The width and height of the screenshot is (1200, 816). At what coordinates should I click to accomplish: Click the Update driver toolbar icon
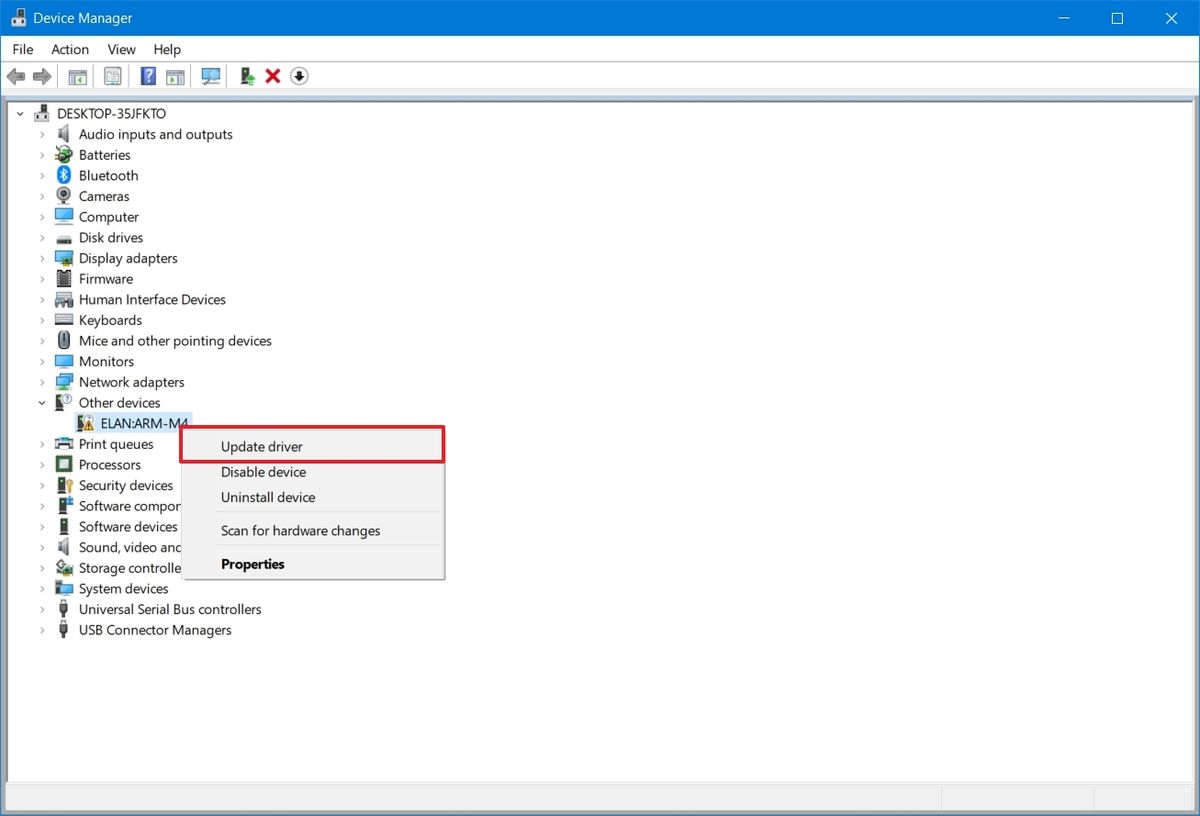click(x=247, y=76)
